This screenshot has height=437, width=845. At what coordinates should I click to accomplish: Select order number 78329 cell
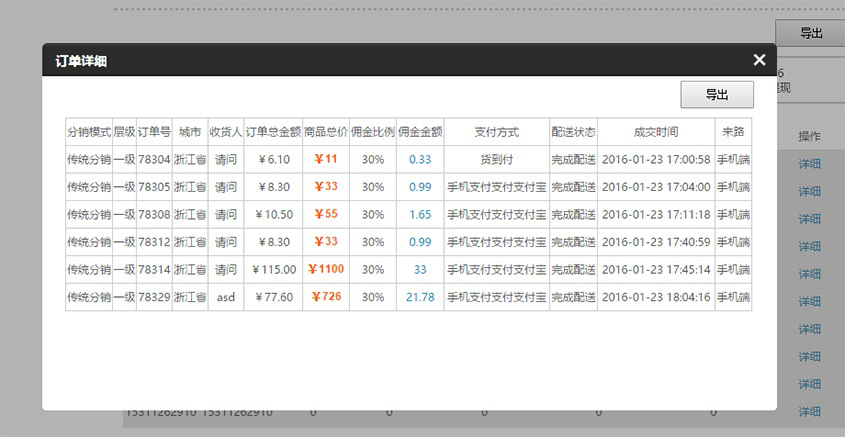coord(154,297)
